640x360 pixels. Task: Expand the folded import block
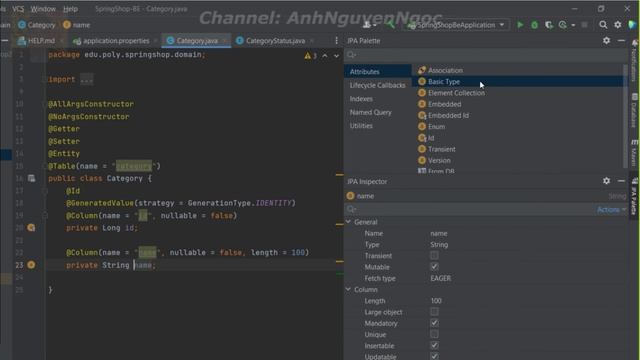tap(87, 80)
